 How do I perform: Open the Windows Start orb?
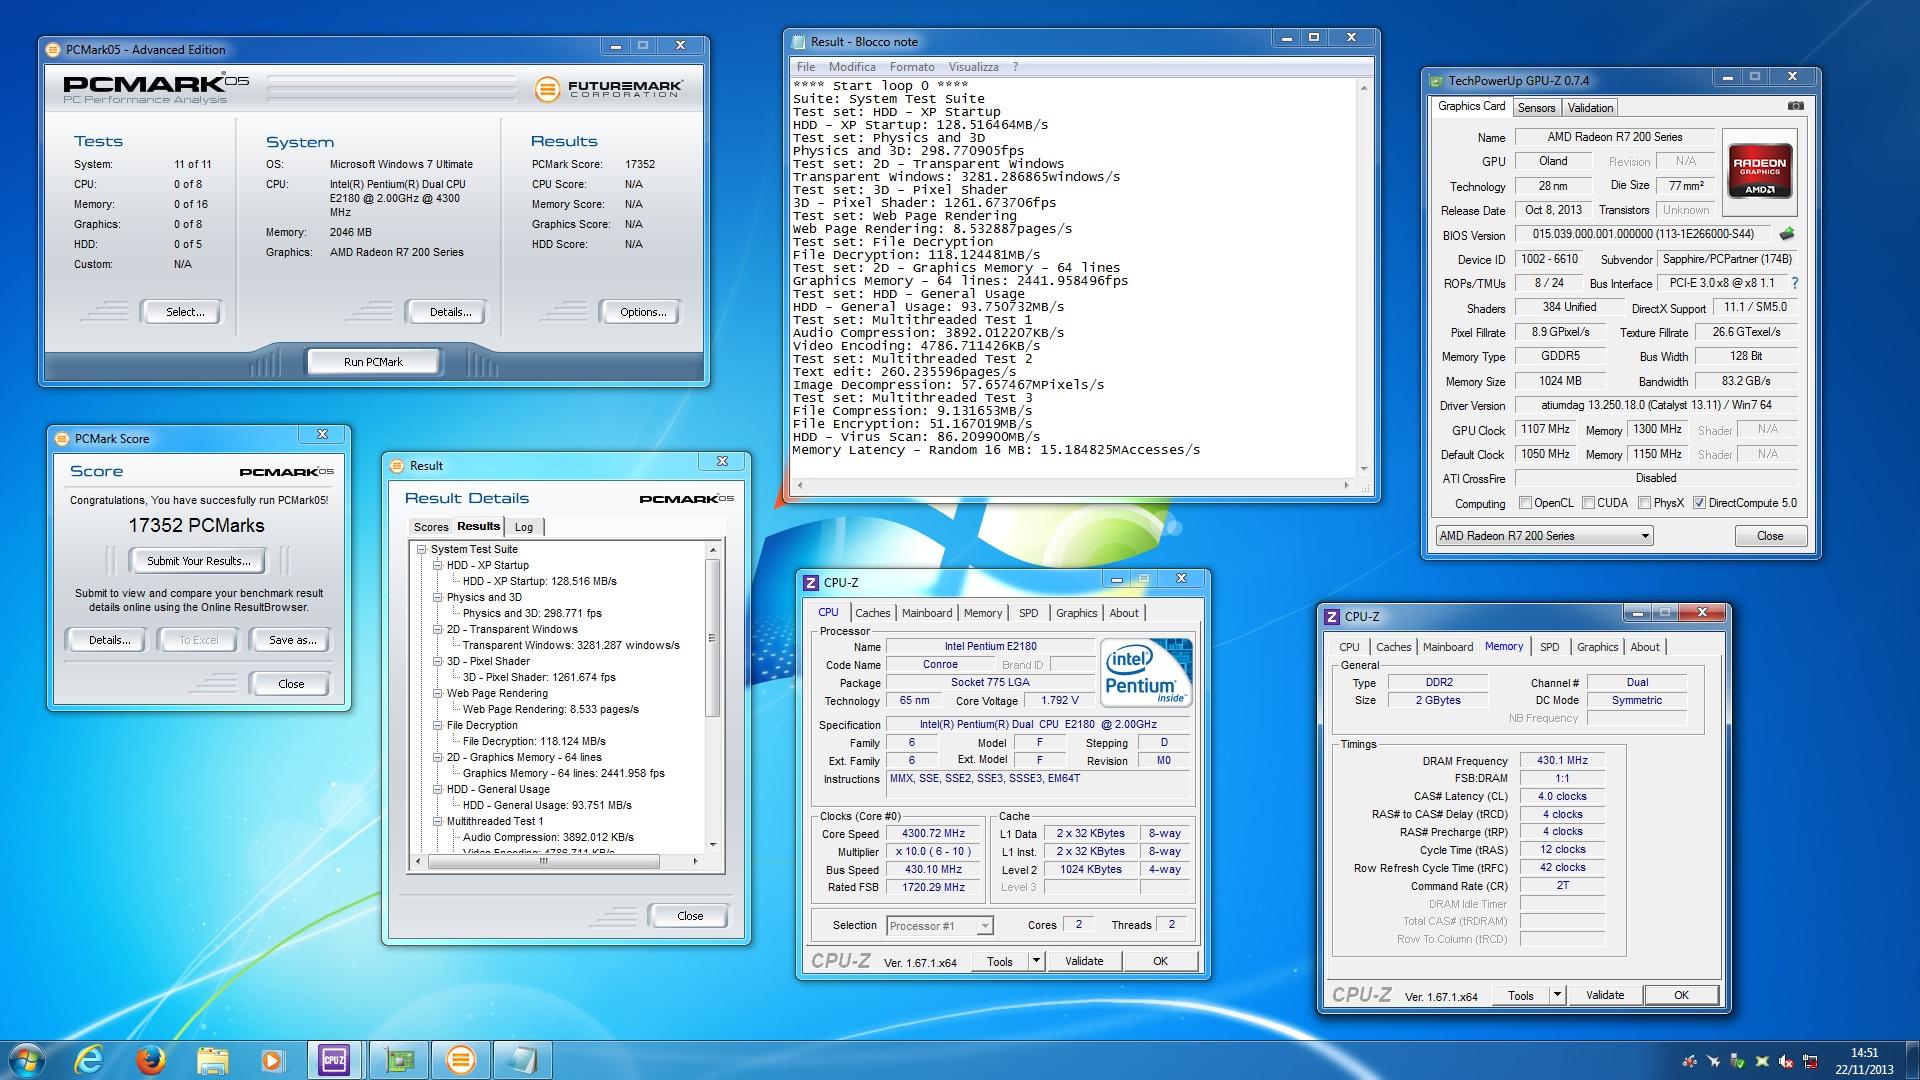[x=26, y=1060]
